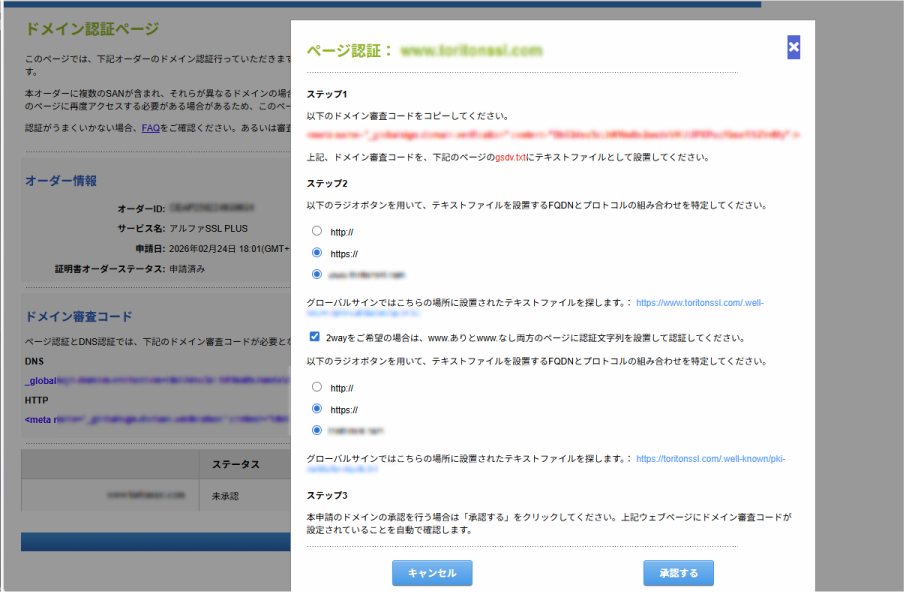Open the https://www.toritonssl.com/.well-known link
The width and height of the screenshot is (904, 592).
700,301
